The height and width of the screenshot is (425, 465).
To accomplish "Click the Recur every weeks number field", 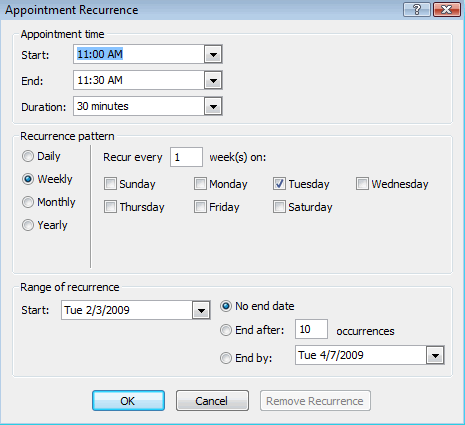I will pos(186,157).
